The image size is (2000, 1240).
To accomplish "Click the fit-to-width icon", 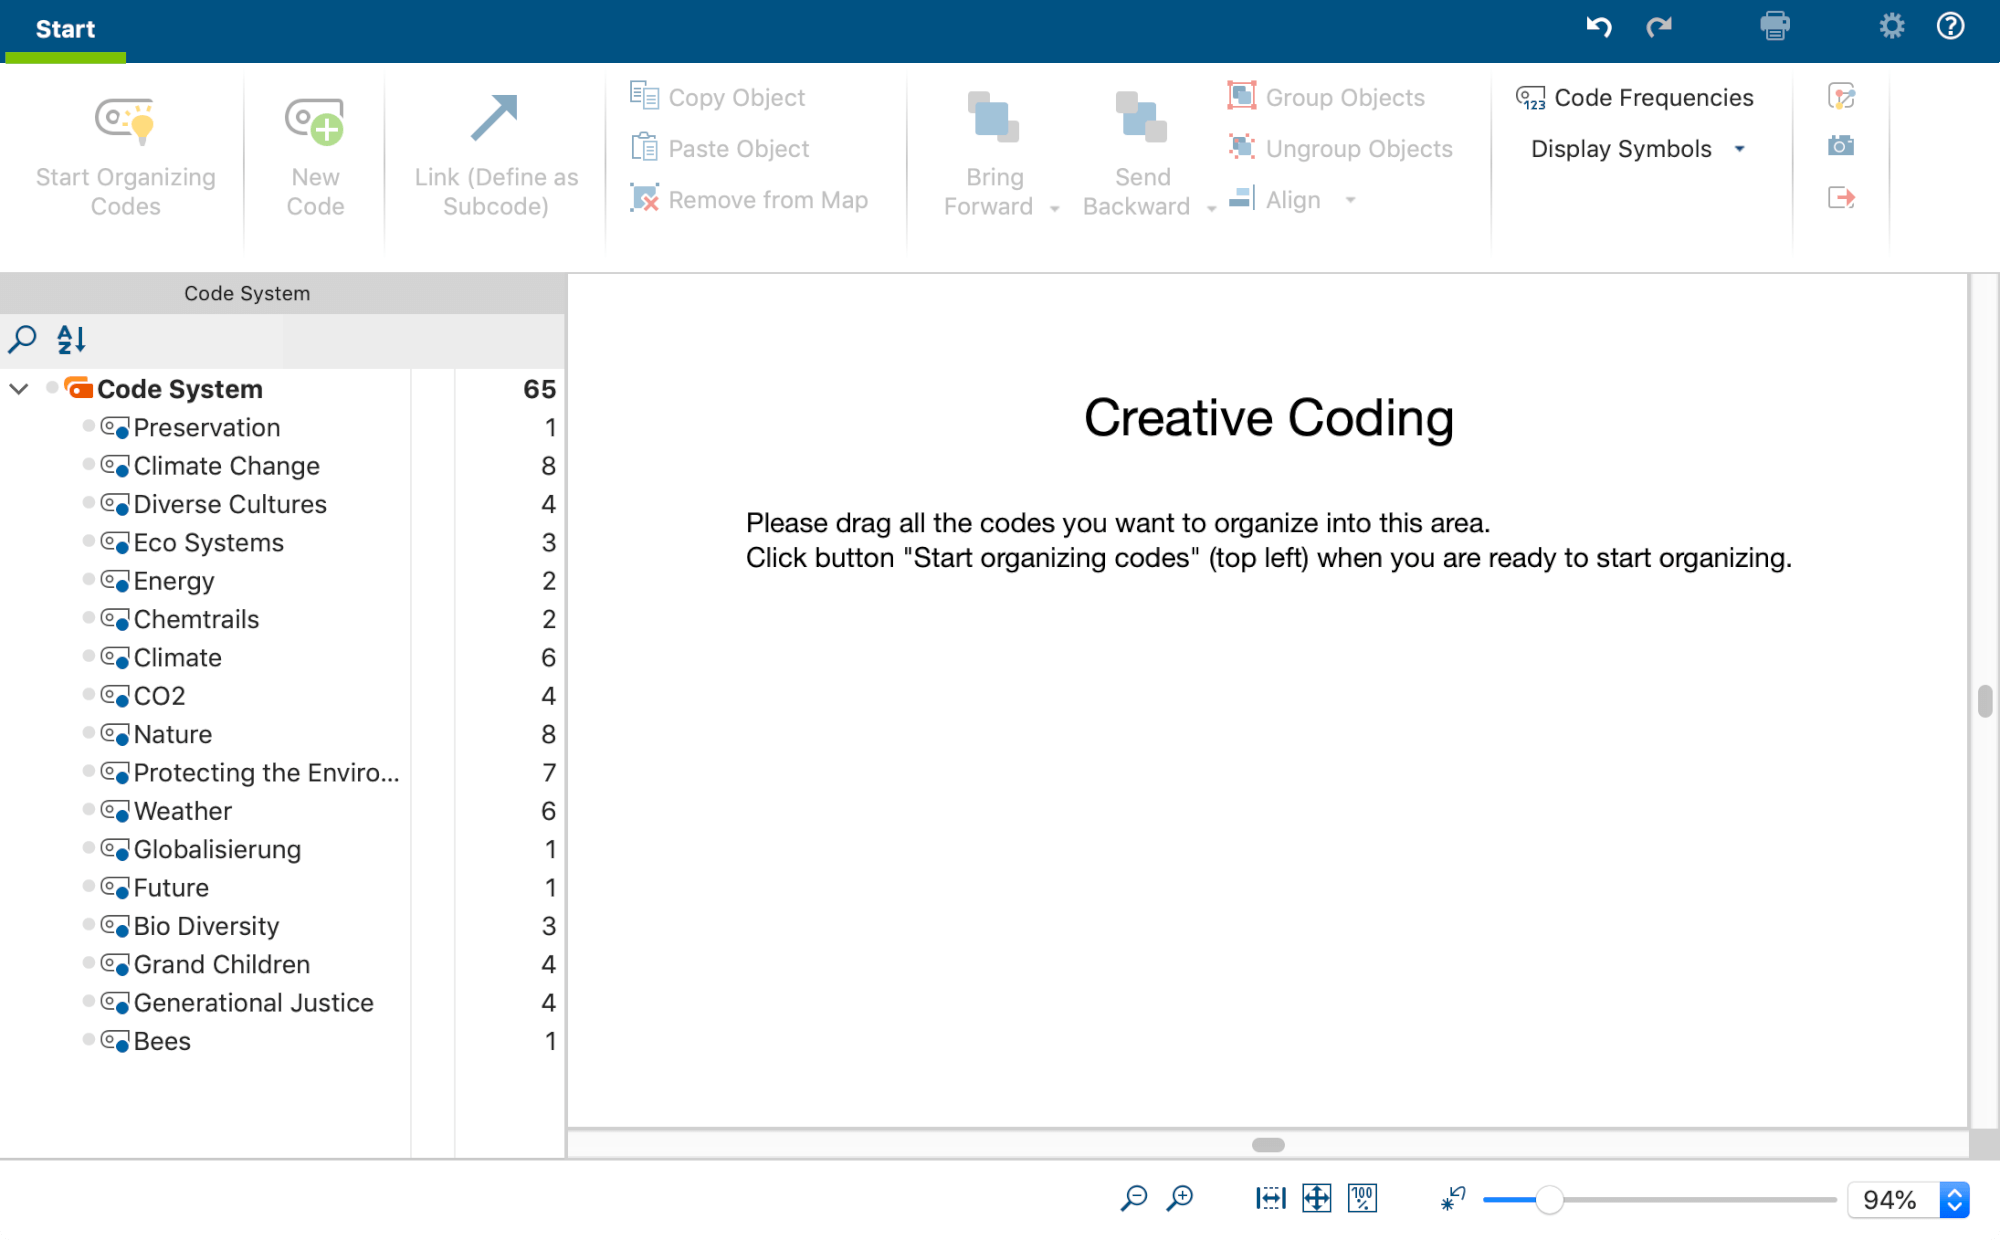I will (1271, 1198).
